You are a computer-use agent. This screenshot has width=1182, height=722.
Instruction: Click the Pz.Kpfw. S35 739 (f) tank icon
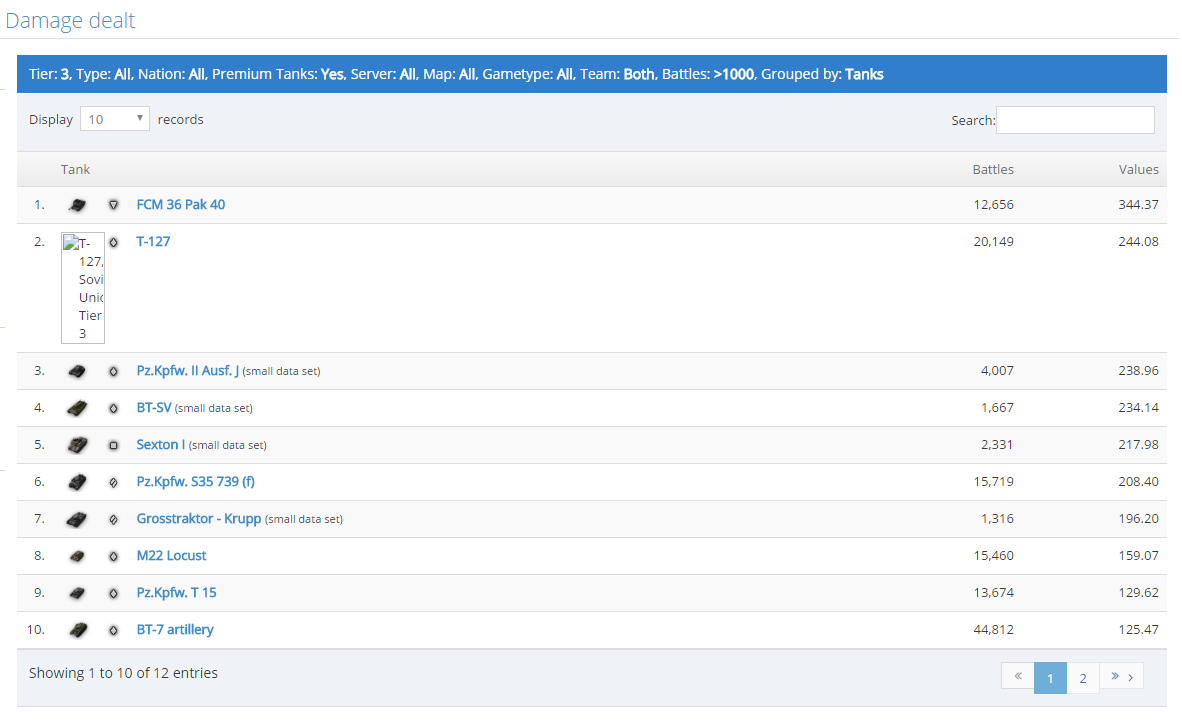click(x=77, y=482)
